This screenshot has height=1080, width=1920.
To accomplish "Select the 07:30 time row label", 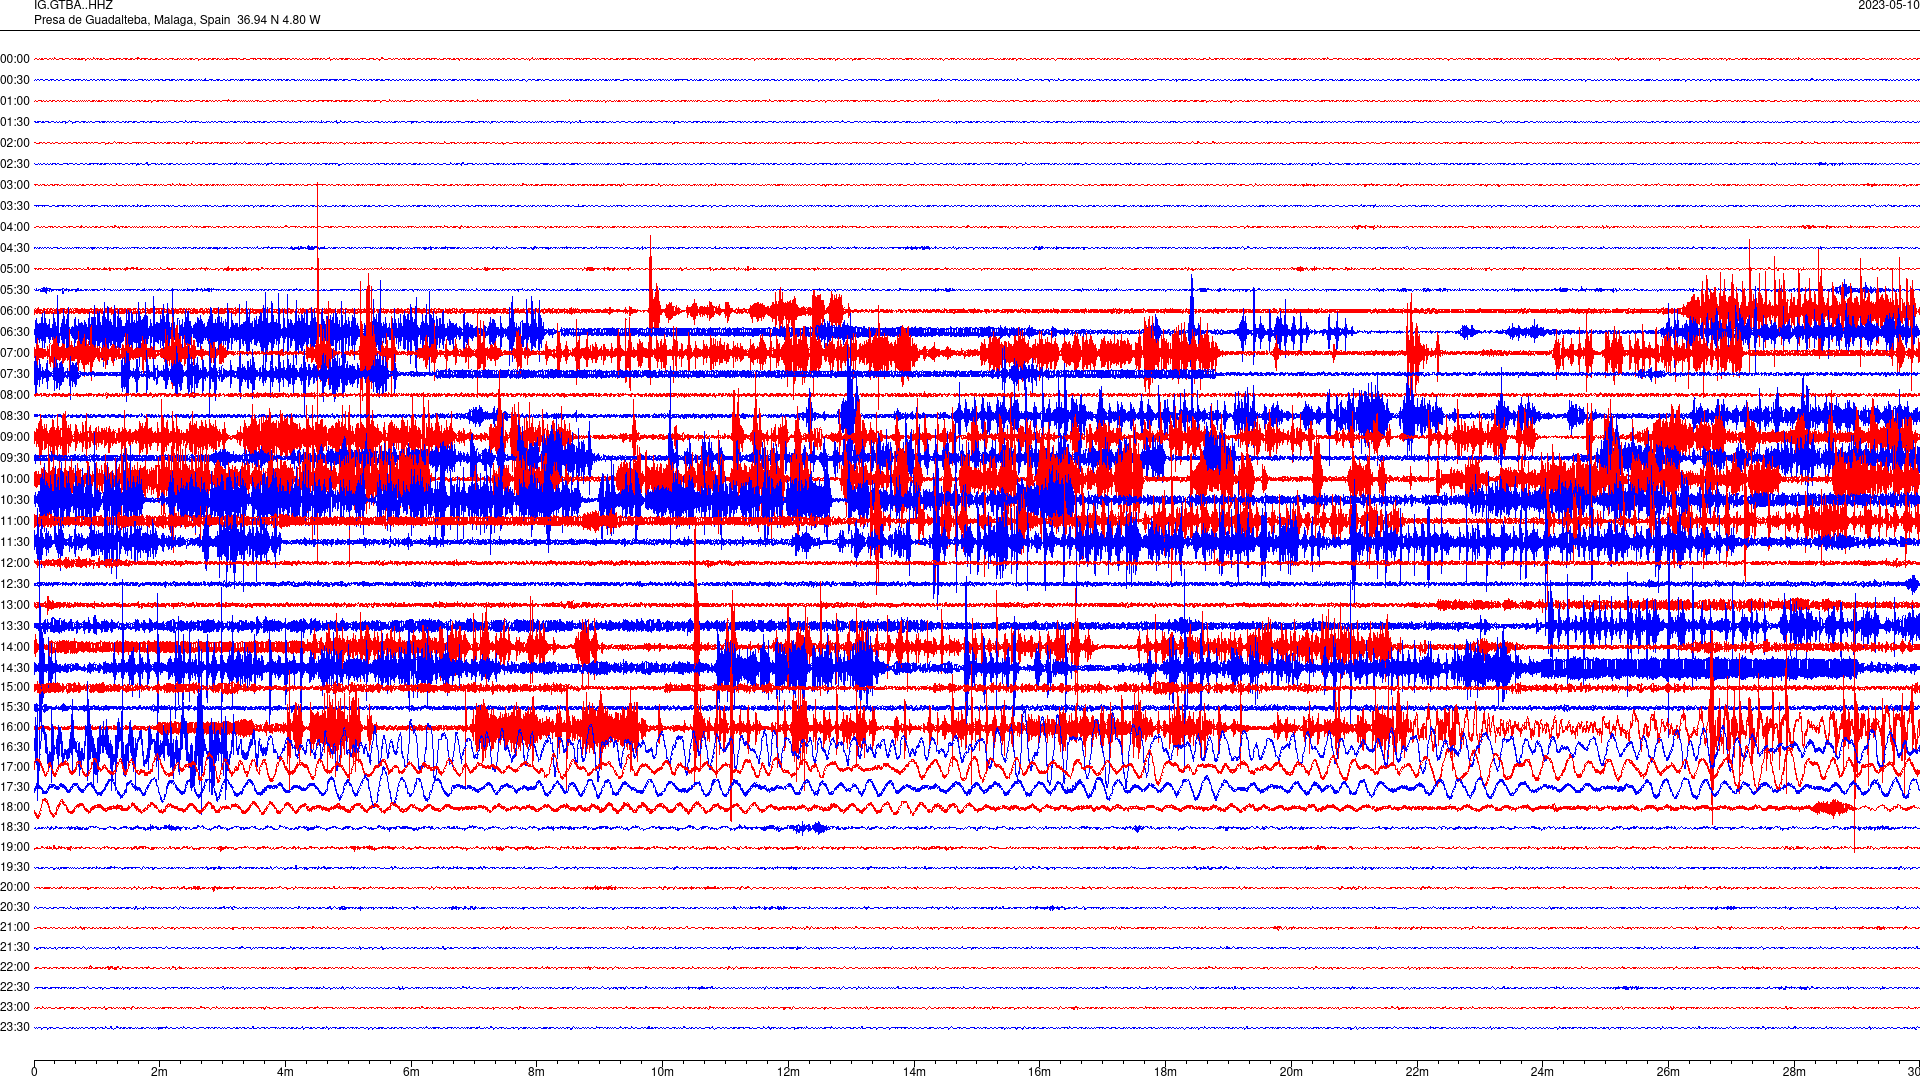I will 15,374.
